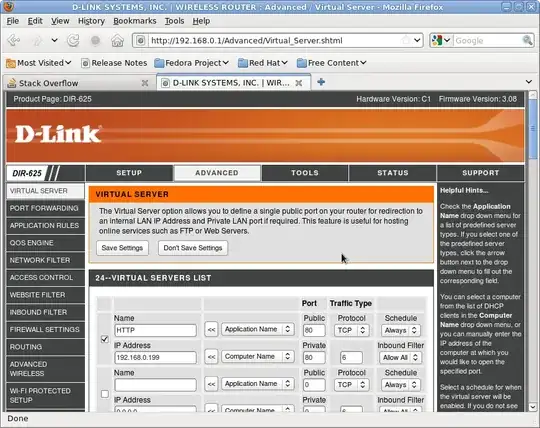
Task: Open Network Filter in sidebar
Action: (45, 260)
